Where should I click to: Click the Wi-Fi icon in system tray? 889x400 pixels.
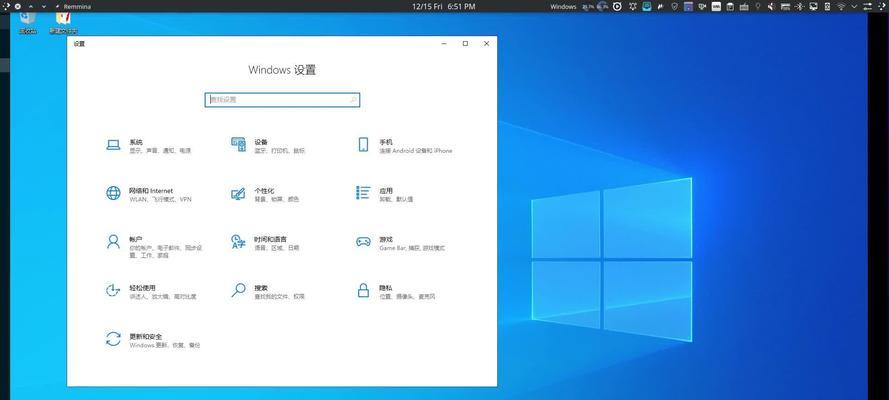pos(841,6)
